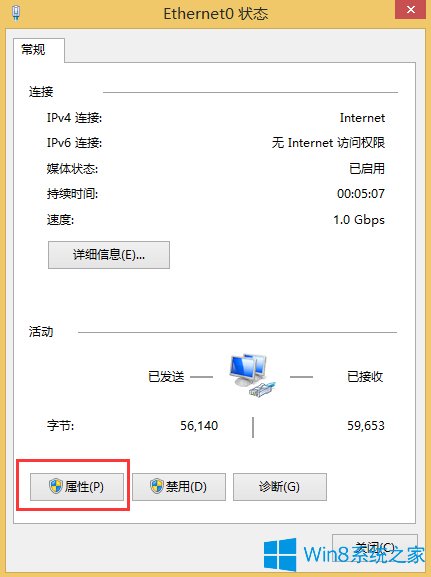Image resolution: width=431 pixels, height=577 pixels.
Task: Click the Windows logo watermark
Action: click(280, 555)
